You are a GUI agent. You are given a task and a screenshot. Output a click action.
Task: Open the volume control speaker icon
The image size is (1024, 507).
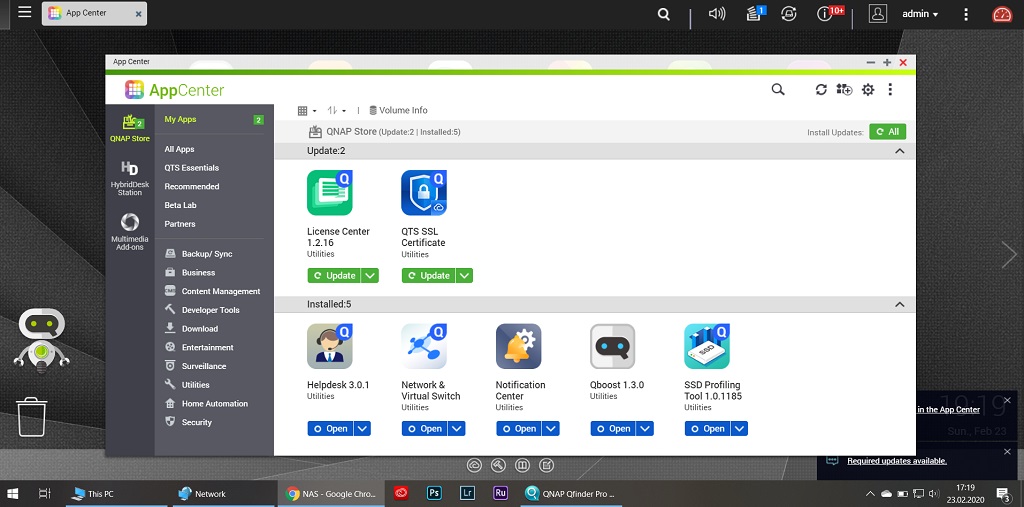point(716,14)
